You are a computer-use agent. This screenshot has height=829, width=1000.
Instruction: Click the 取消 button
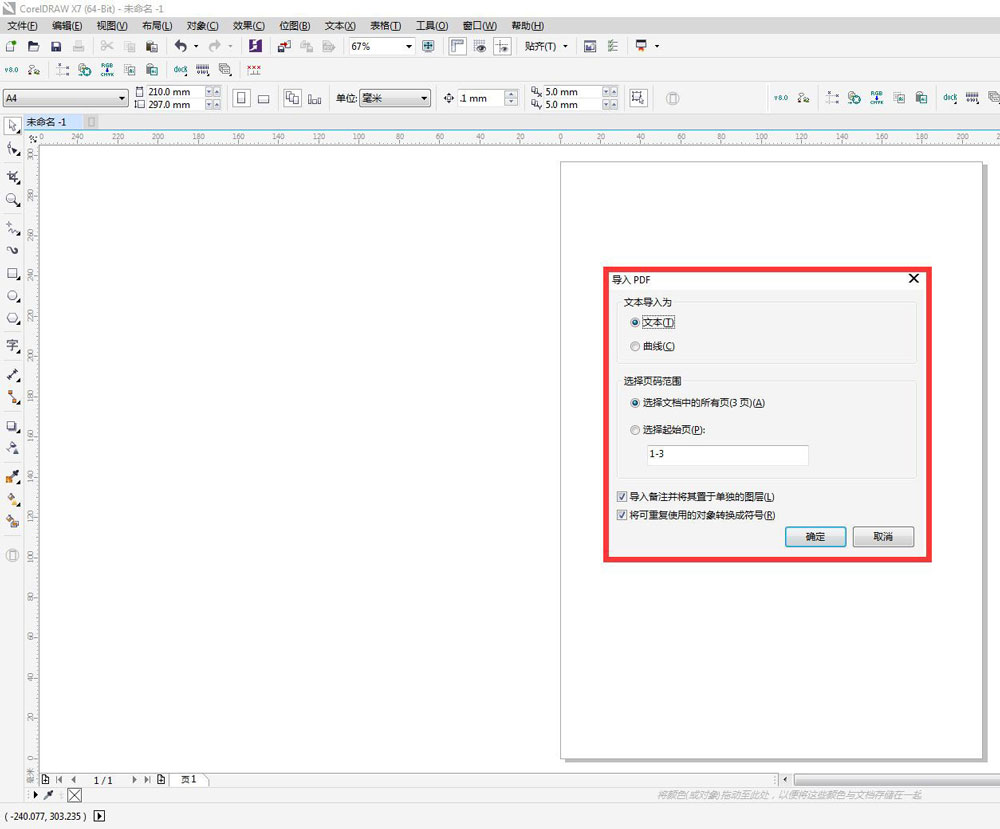pyautogui.click(x=883, y=537)
